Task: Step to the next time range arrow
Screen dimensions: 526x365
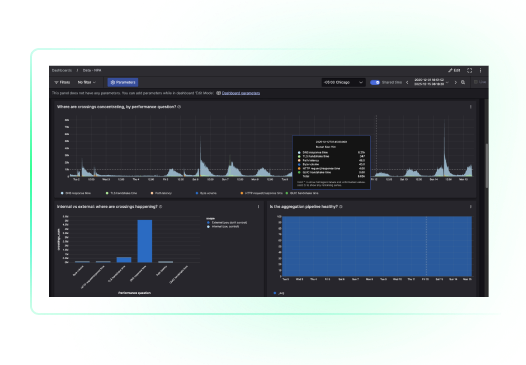Action: (x=455, y=82)
